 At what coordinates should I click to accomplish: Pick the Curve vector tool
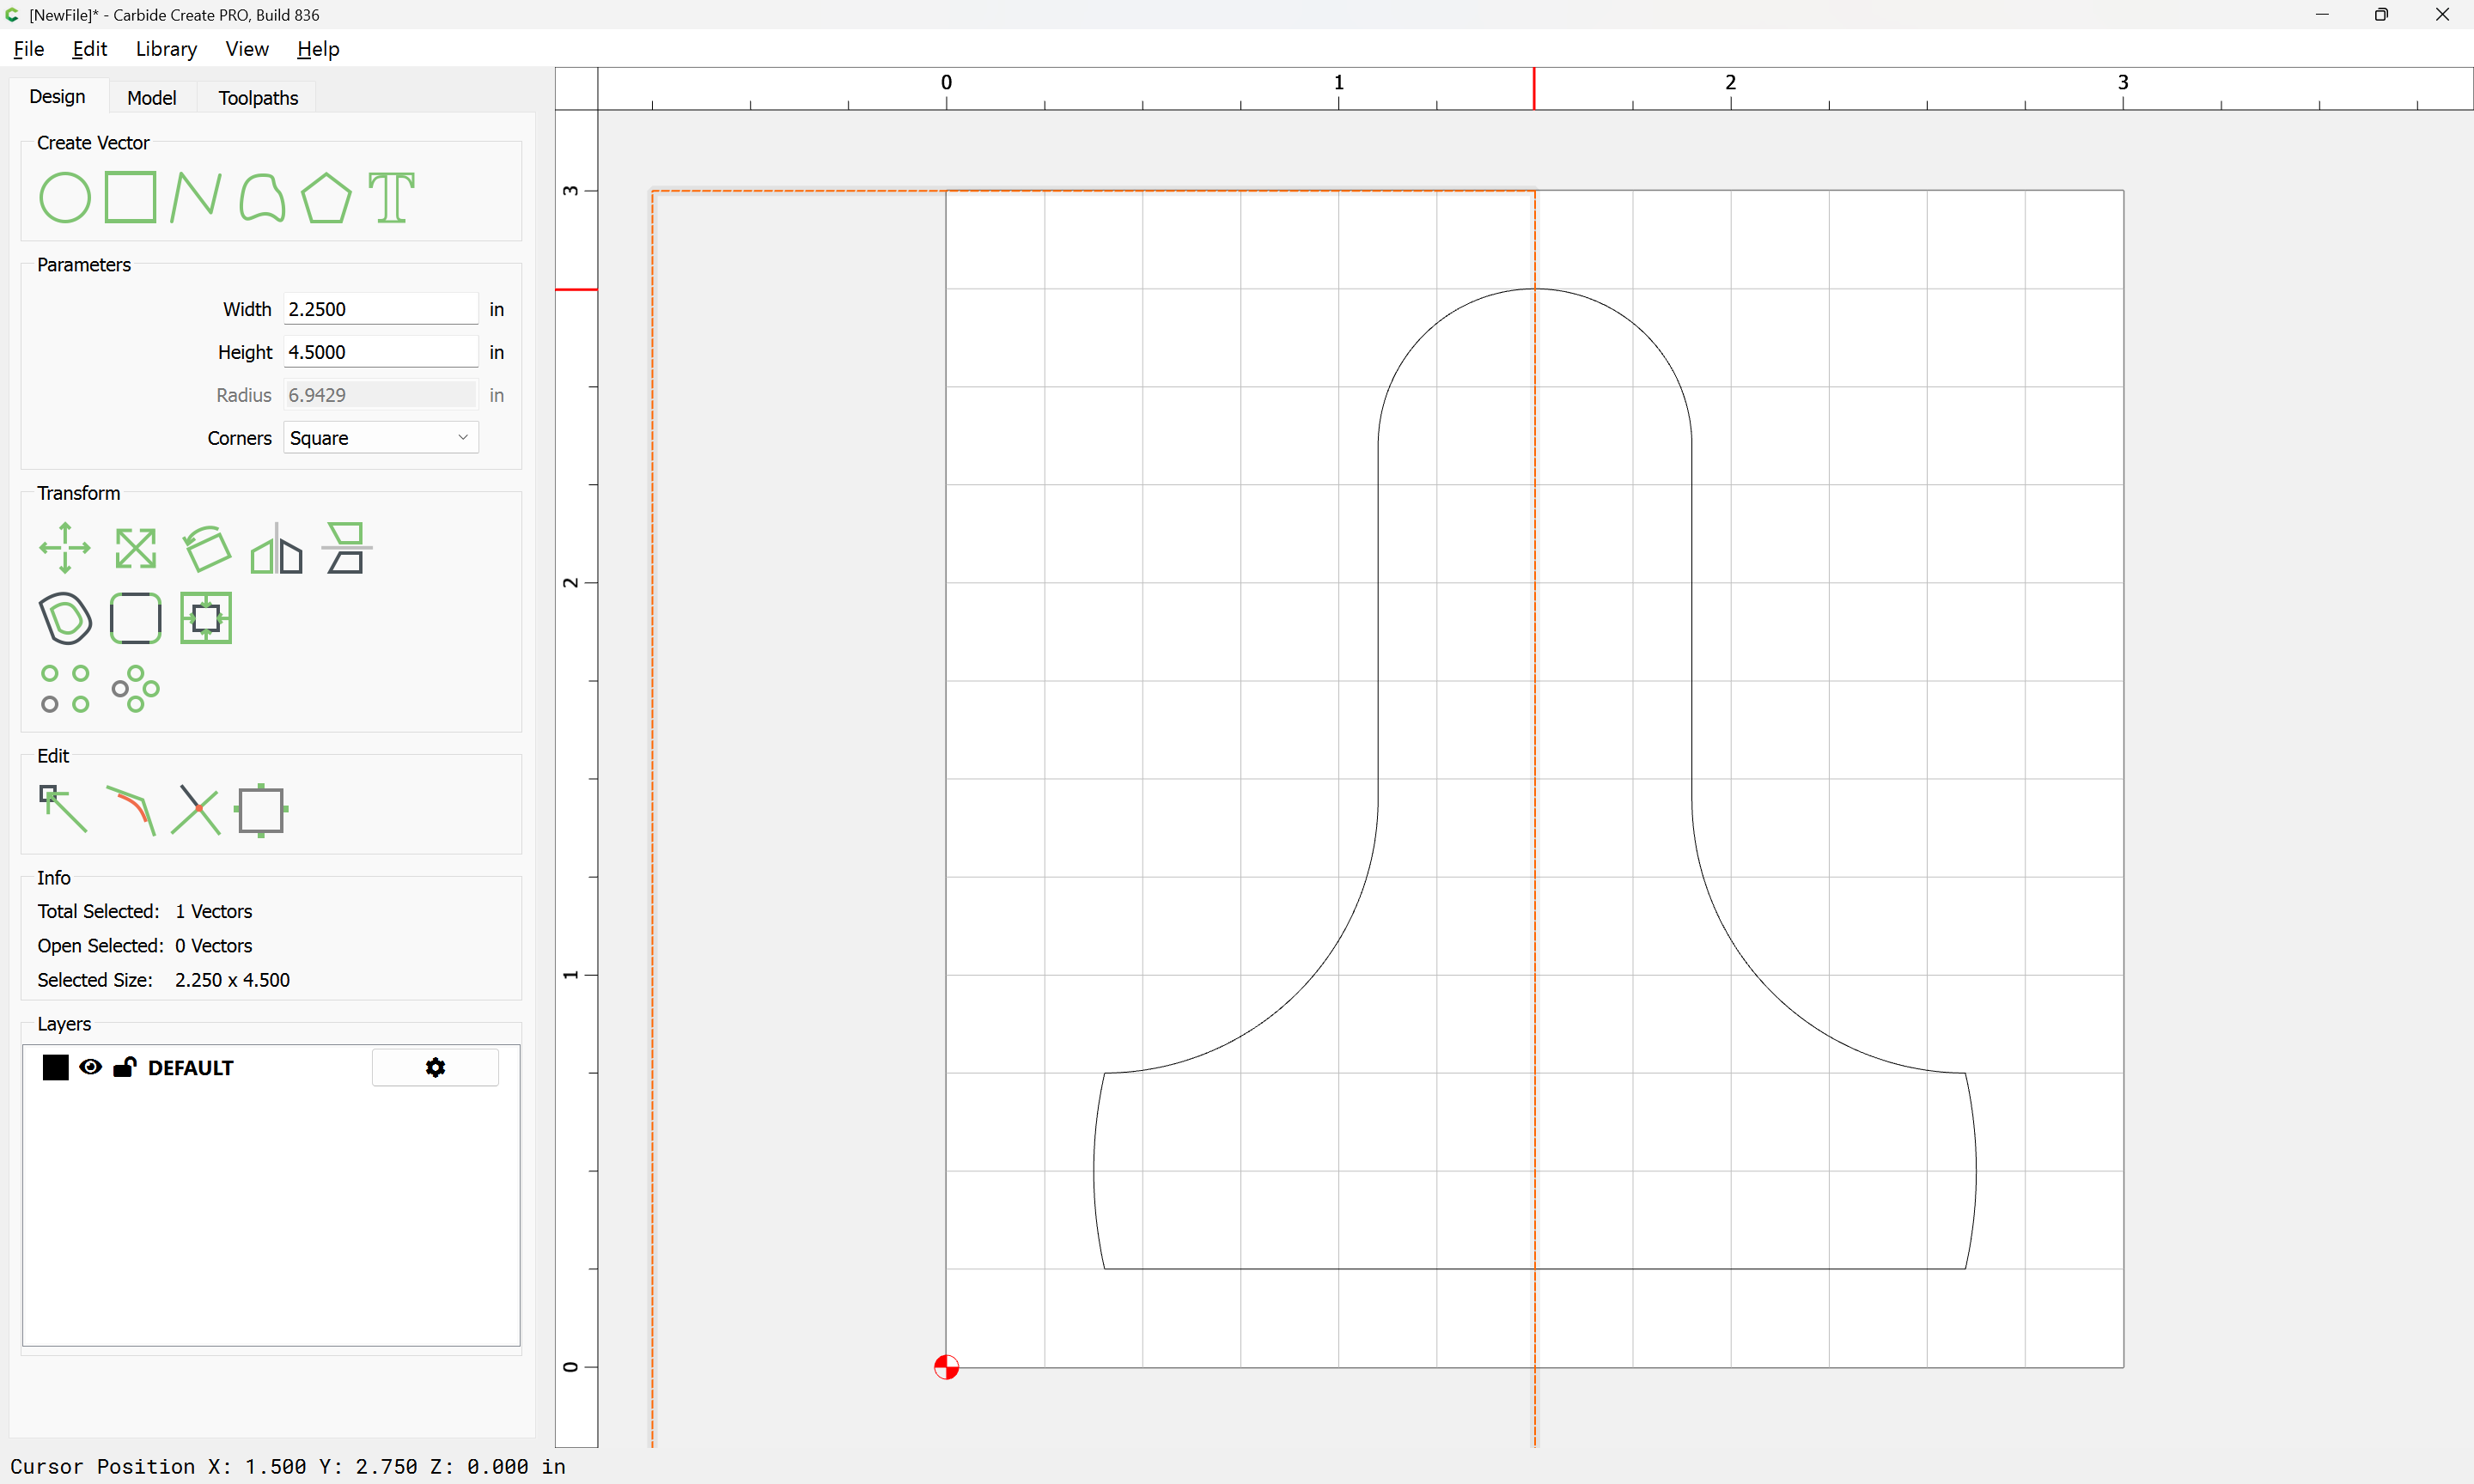(x=262, y=197)
